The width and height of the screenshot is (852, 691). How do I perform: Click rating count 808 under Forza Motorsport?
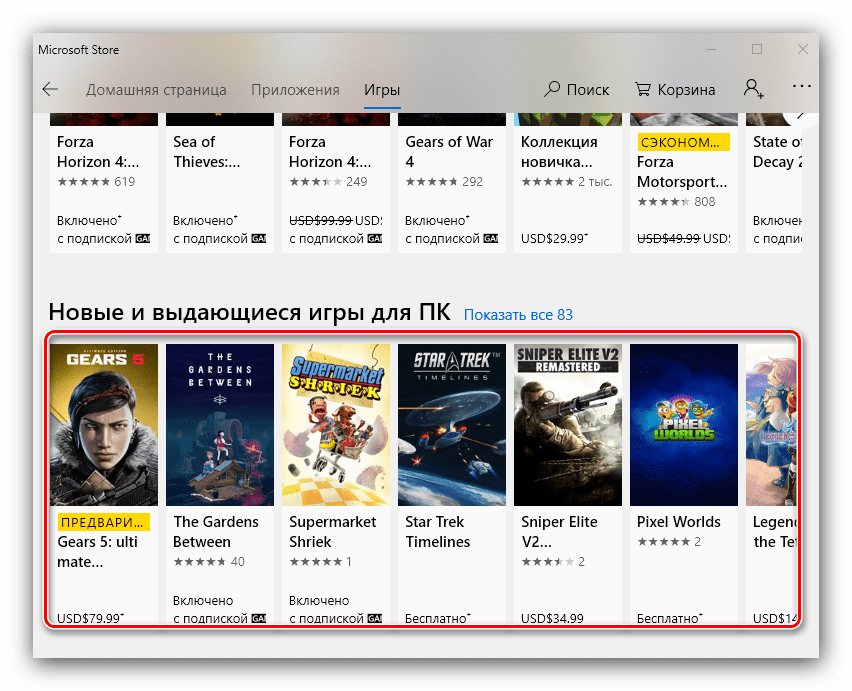tap(705, 202)
